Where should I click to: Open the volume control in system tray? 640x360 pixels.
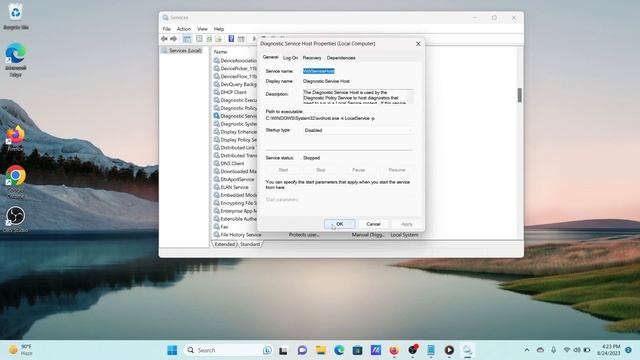(x=577, y=350)
